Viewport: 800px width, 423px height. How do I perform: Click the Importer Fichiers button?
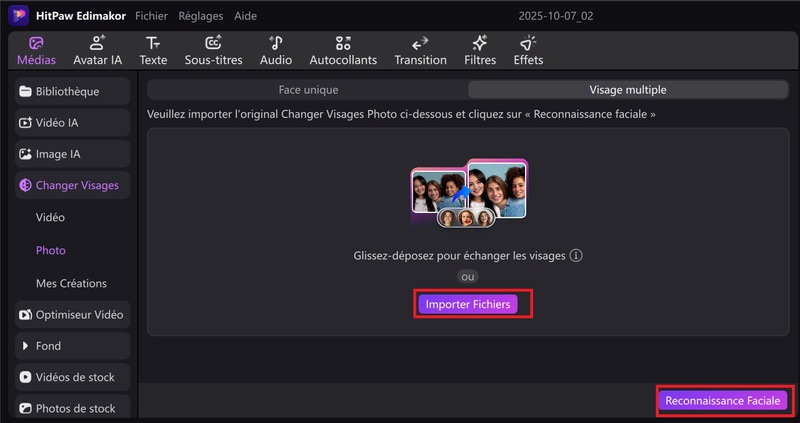468,304
